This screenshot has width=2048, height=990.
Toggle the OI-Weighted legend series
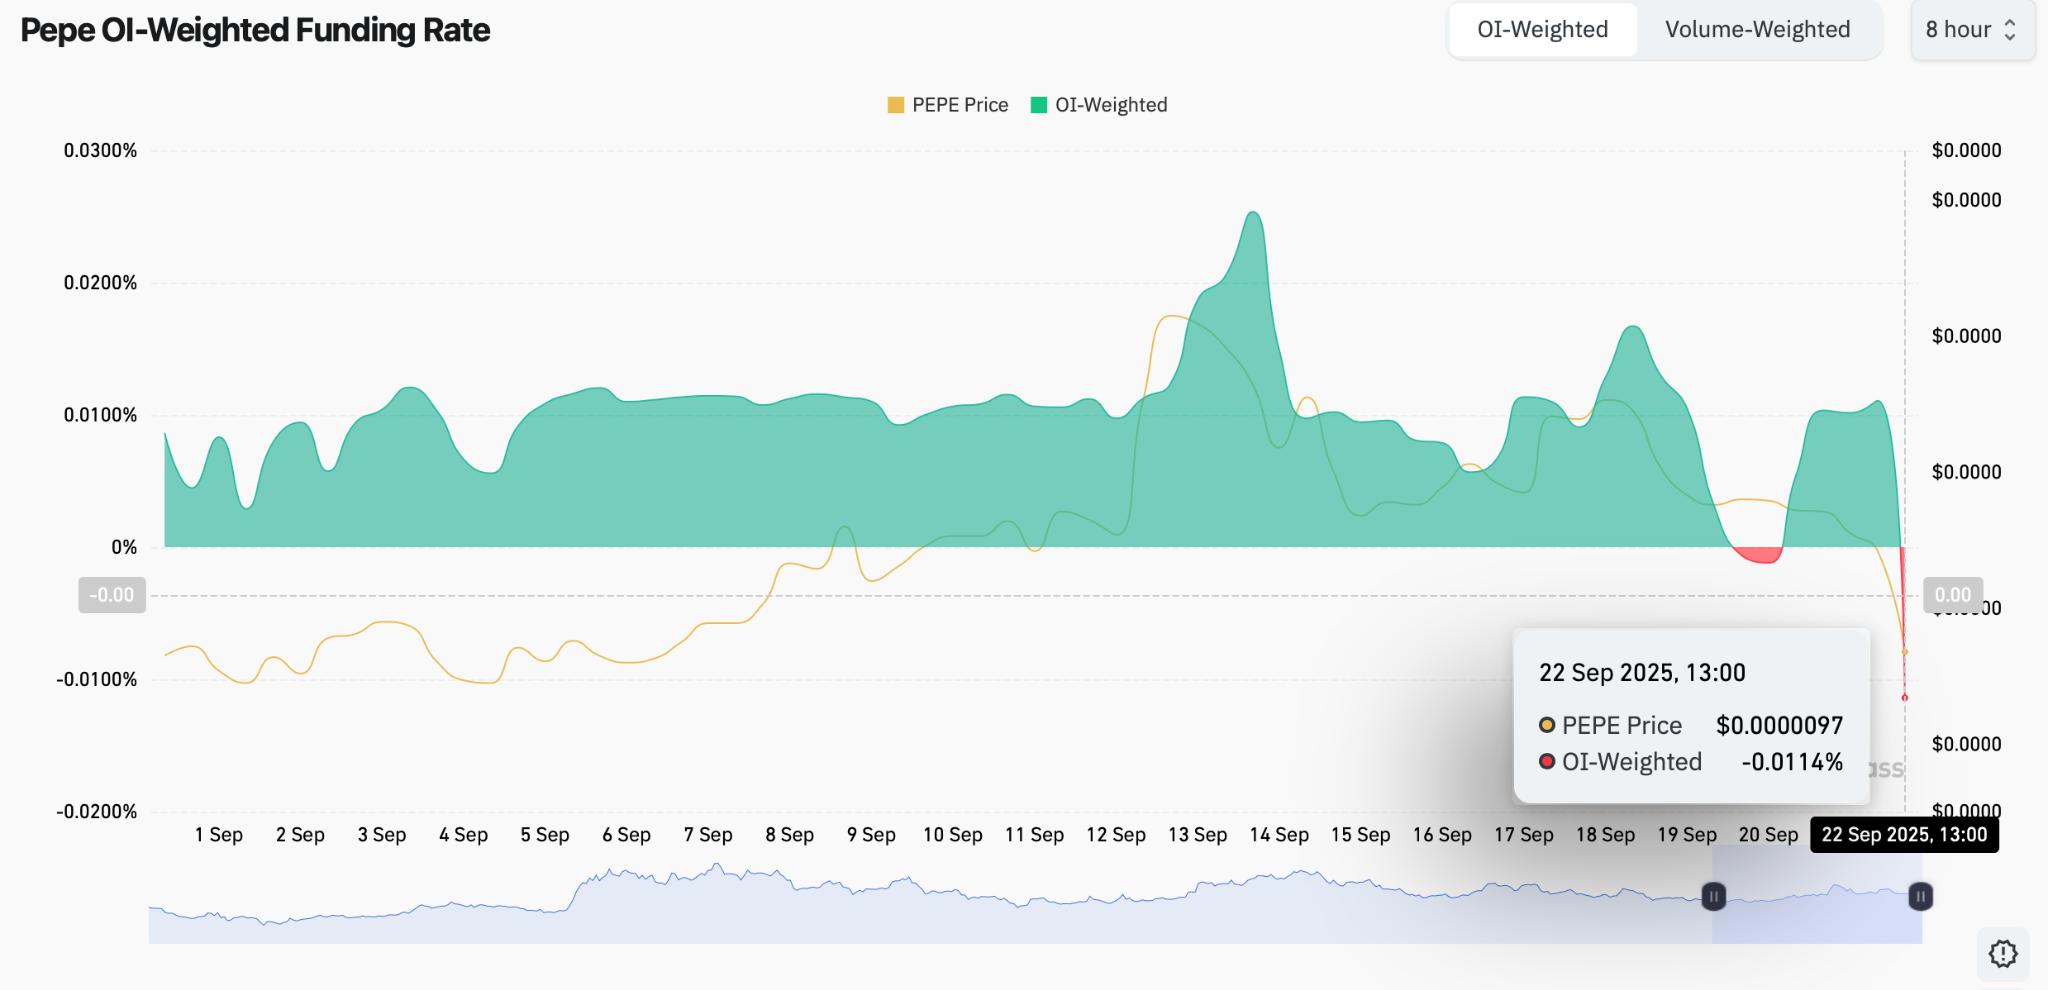(x=1099, y=105)
